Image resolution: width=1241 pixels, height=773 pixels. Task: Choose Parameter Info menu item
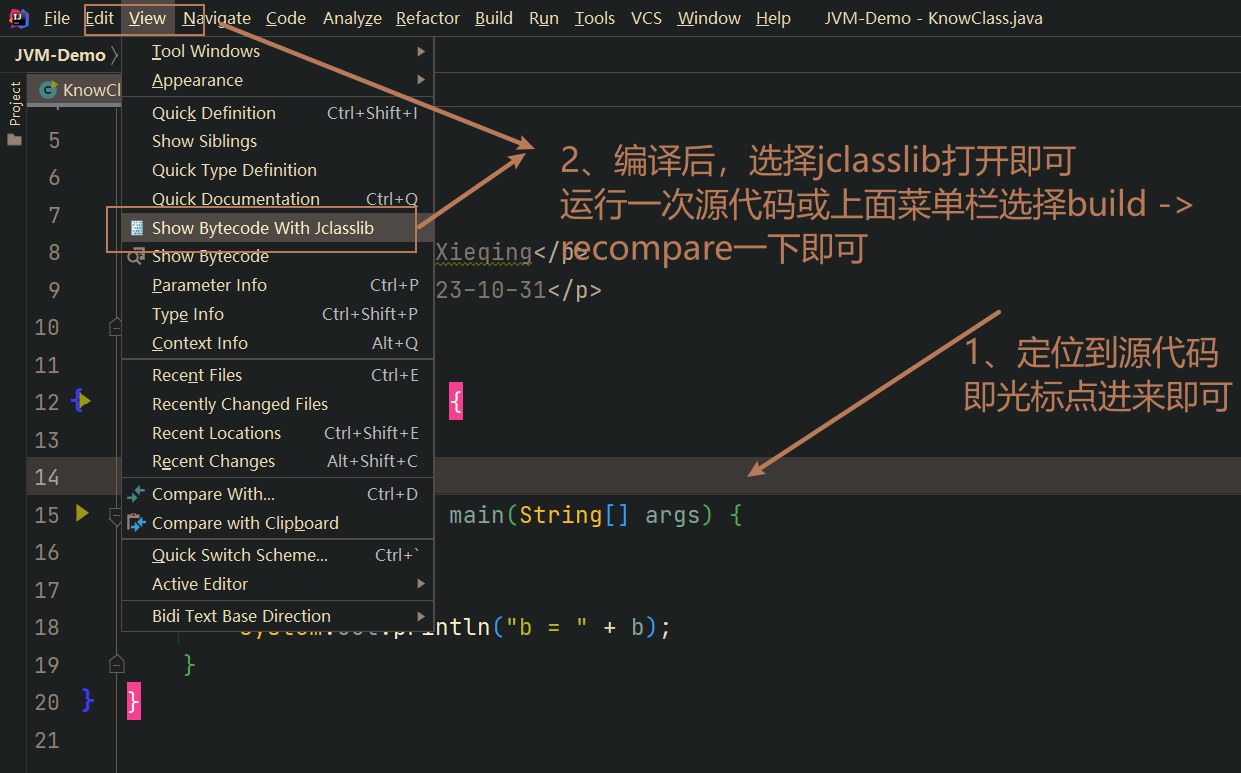coord(277,285)
